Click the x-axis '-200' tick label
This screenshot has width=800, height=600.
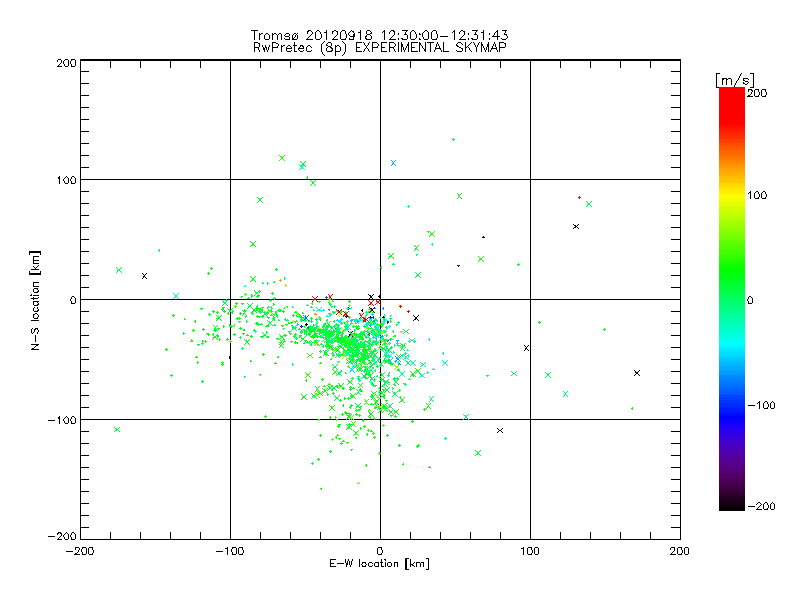pos(80,551)
